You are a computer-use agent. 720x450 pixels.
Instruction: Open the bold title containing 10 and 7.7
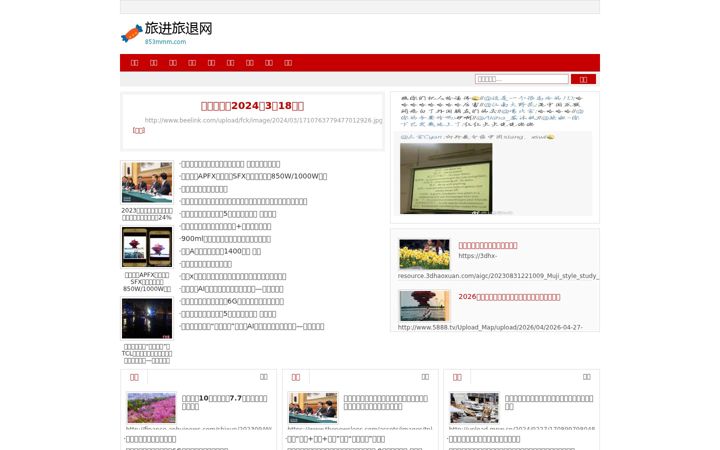225,402
